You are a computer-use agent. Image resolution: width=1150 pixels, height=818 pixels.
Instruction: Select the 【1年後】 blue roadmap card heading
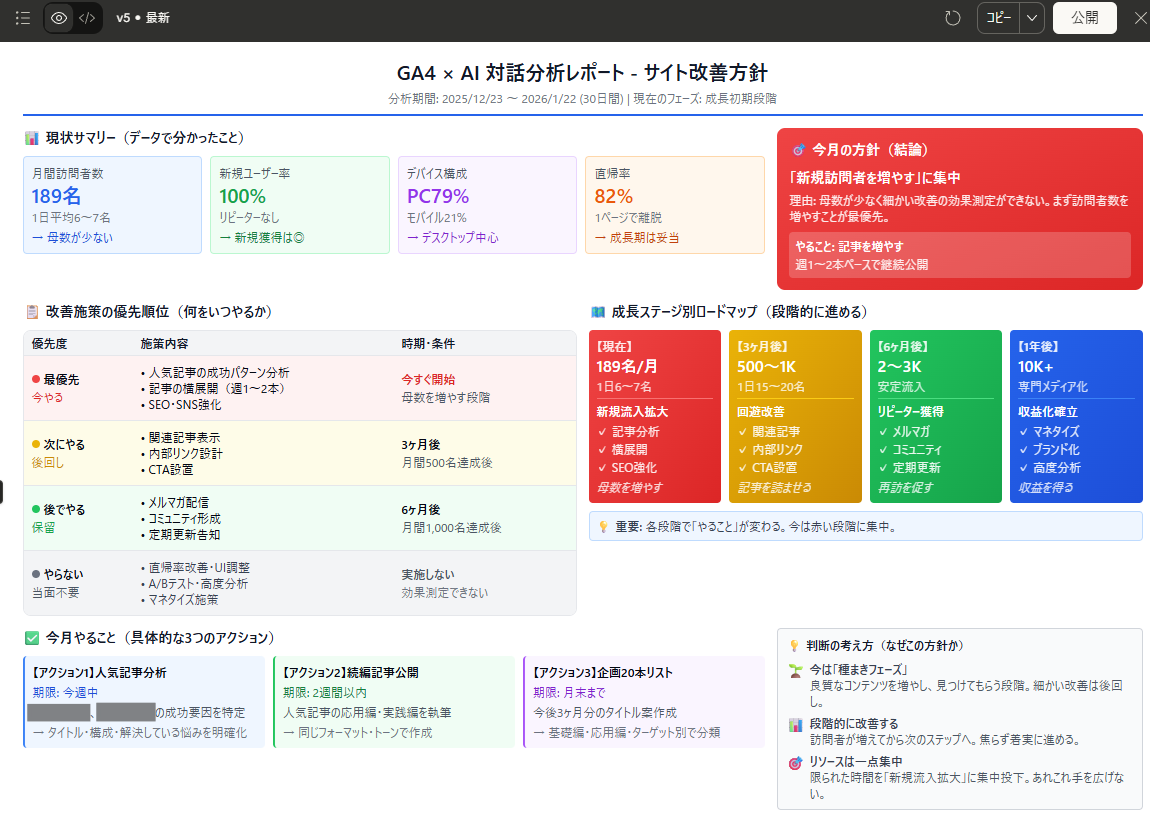1039,346
